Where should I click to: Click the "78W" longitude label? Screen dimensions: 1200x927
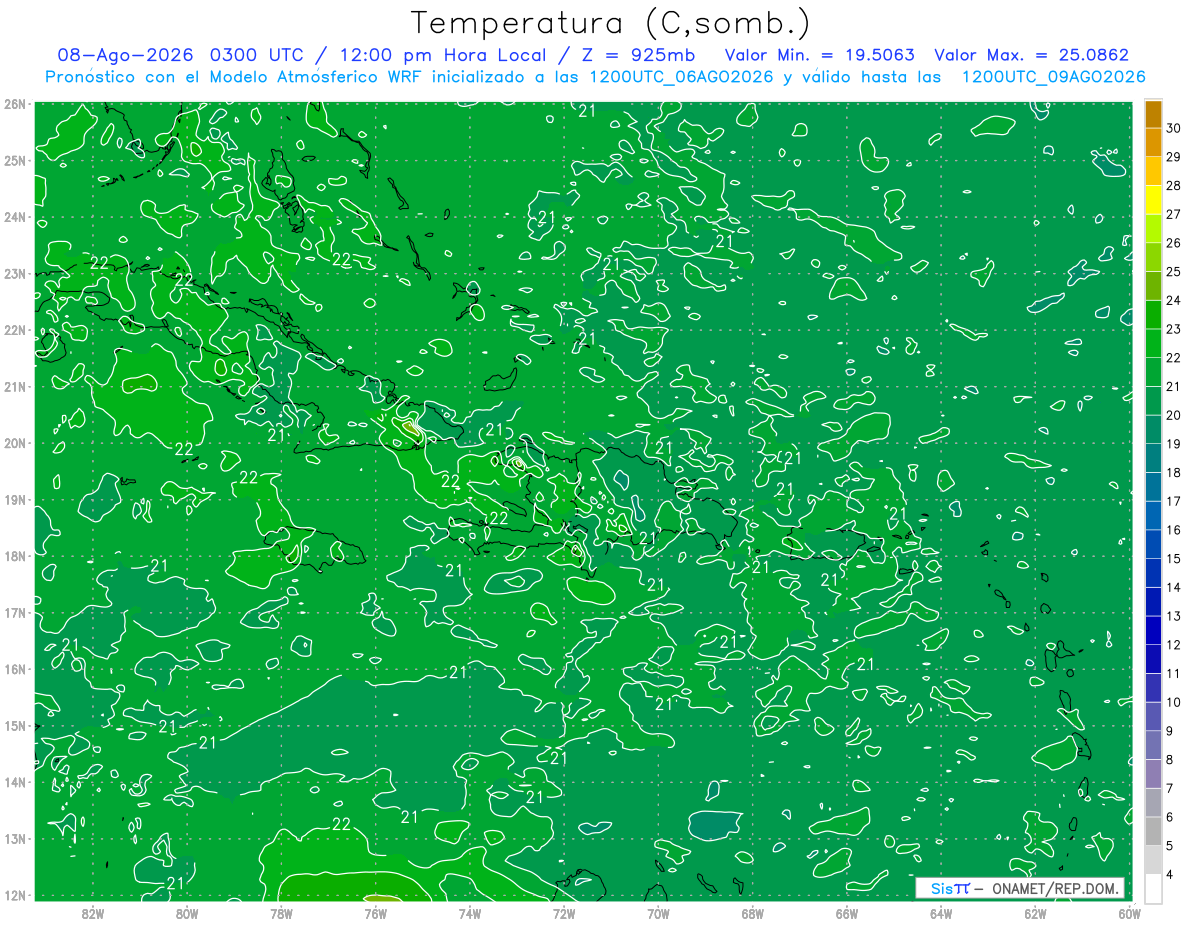[x=281, y=913]
